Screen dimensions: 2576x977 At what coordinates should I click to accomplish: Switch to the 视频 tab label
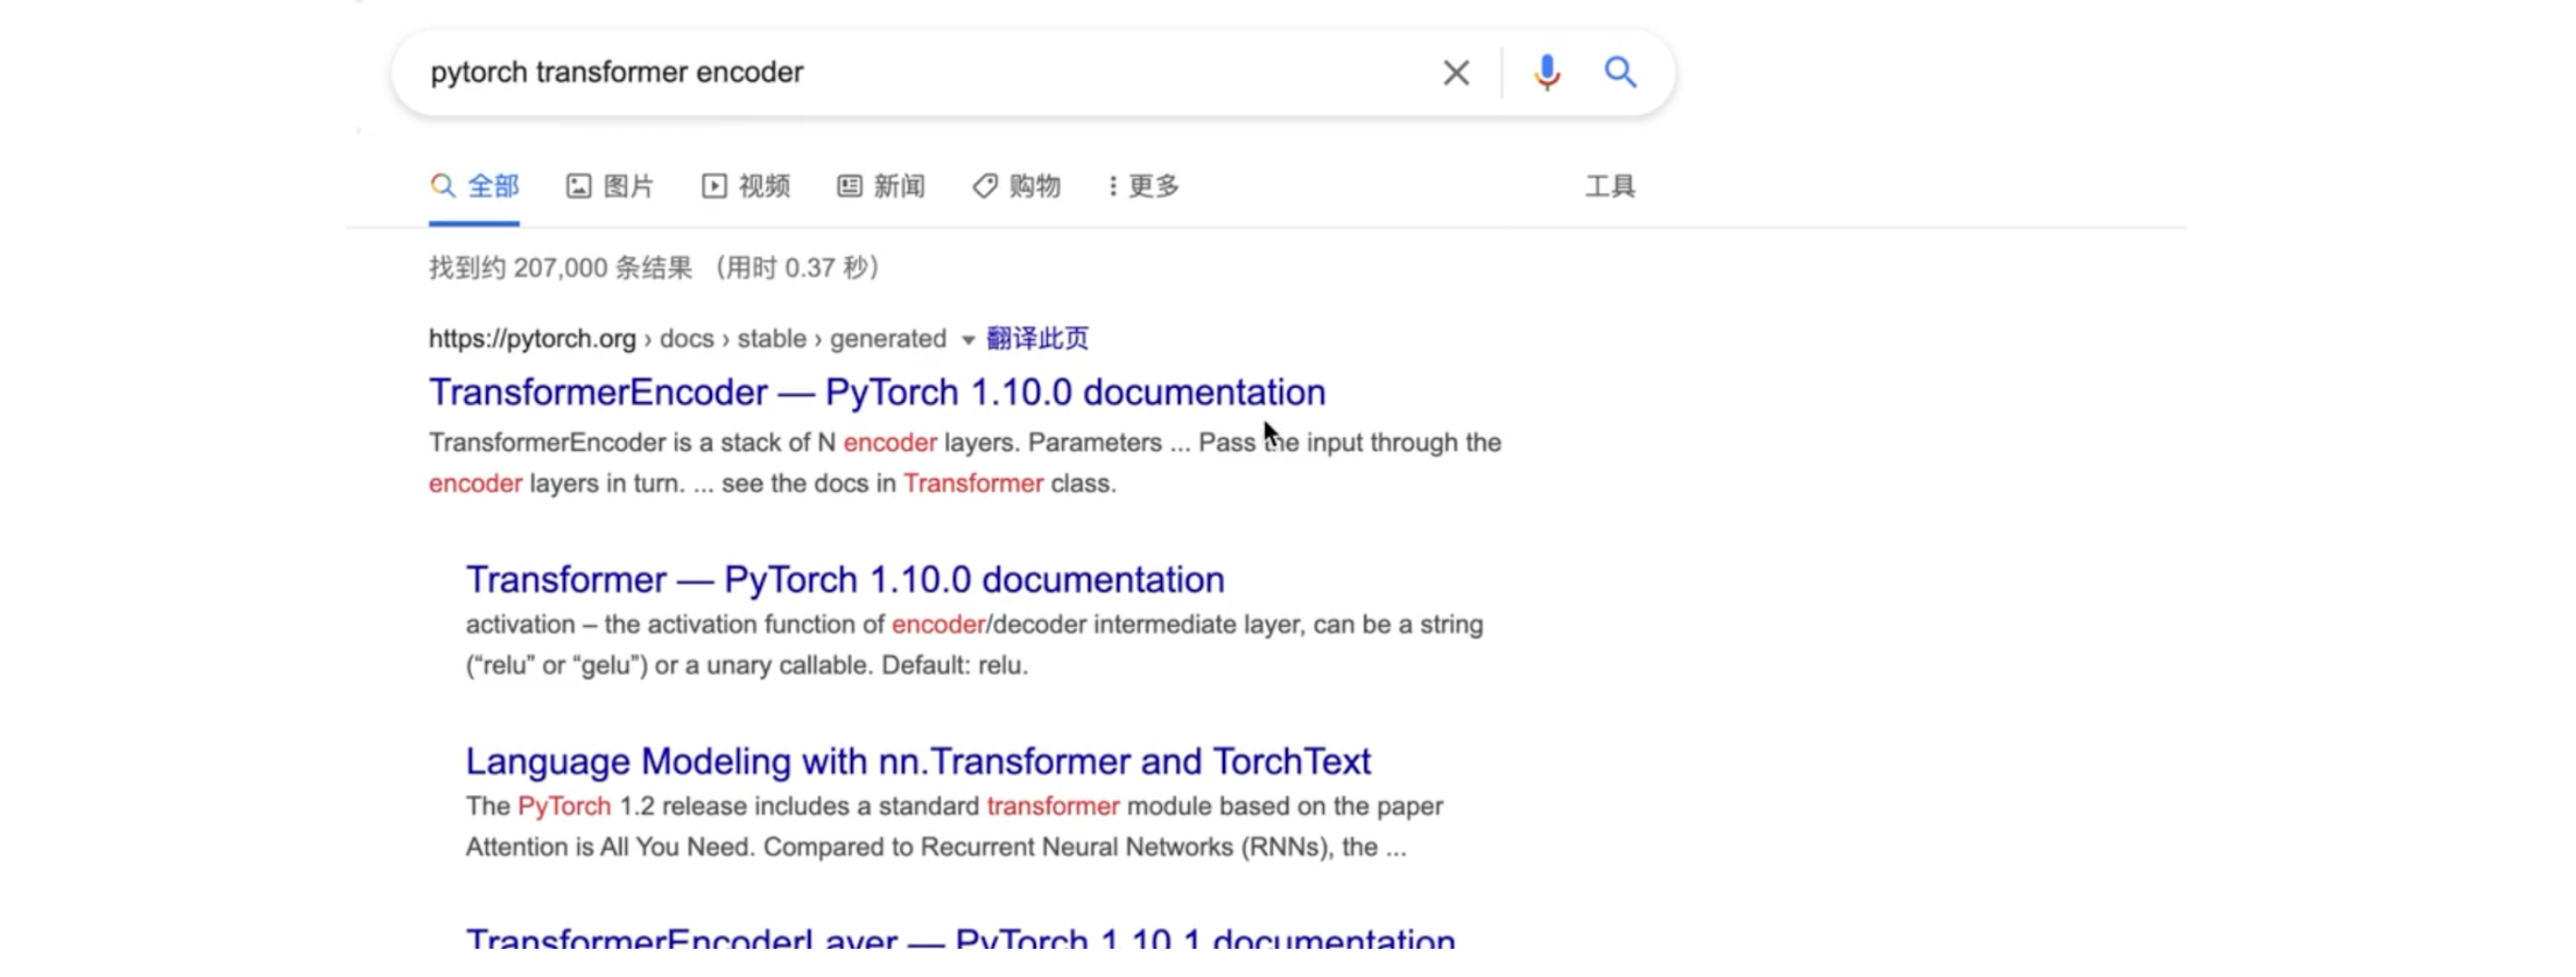pos(764,186)
